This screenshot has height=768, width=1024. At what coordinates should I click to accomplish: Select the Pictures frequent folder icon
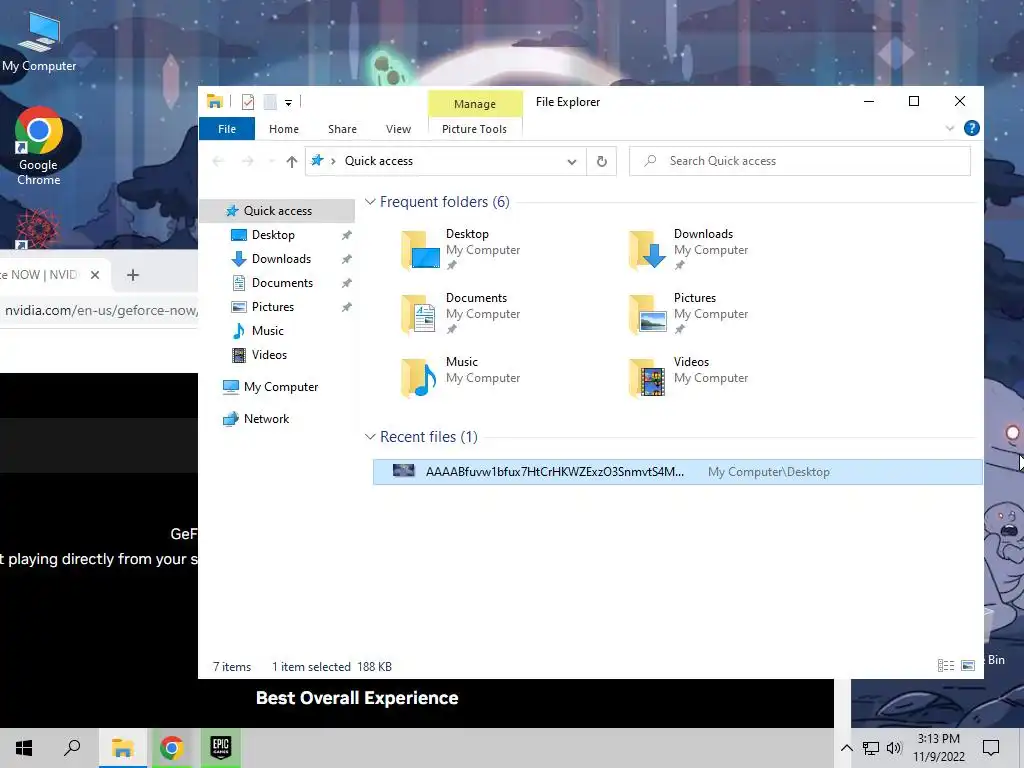(x=648, y=313)
